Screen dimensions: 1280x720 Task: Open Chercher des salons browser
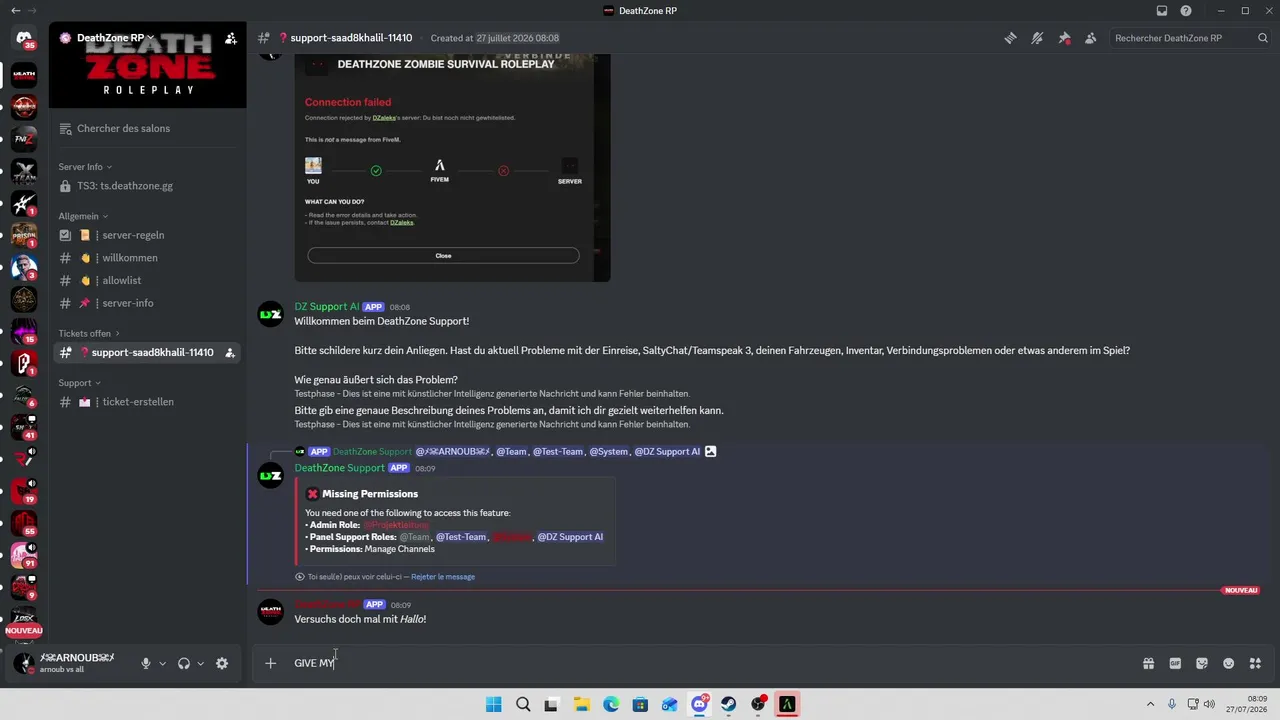tap(147, 128)
